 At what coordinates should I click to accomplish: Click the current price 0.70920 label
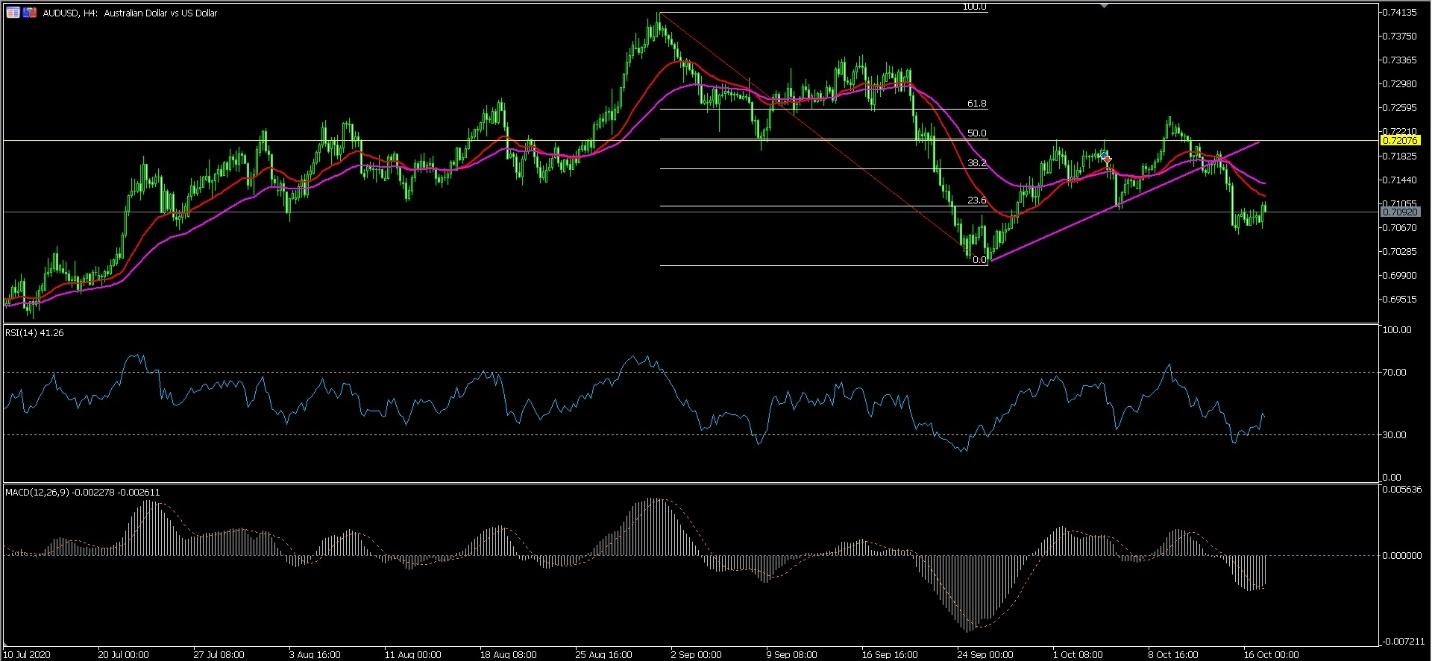pyautogui.click(x=1398, y=212)
